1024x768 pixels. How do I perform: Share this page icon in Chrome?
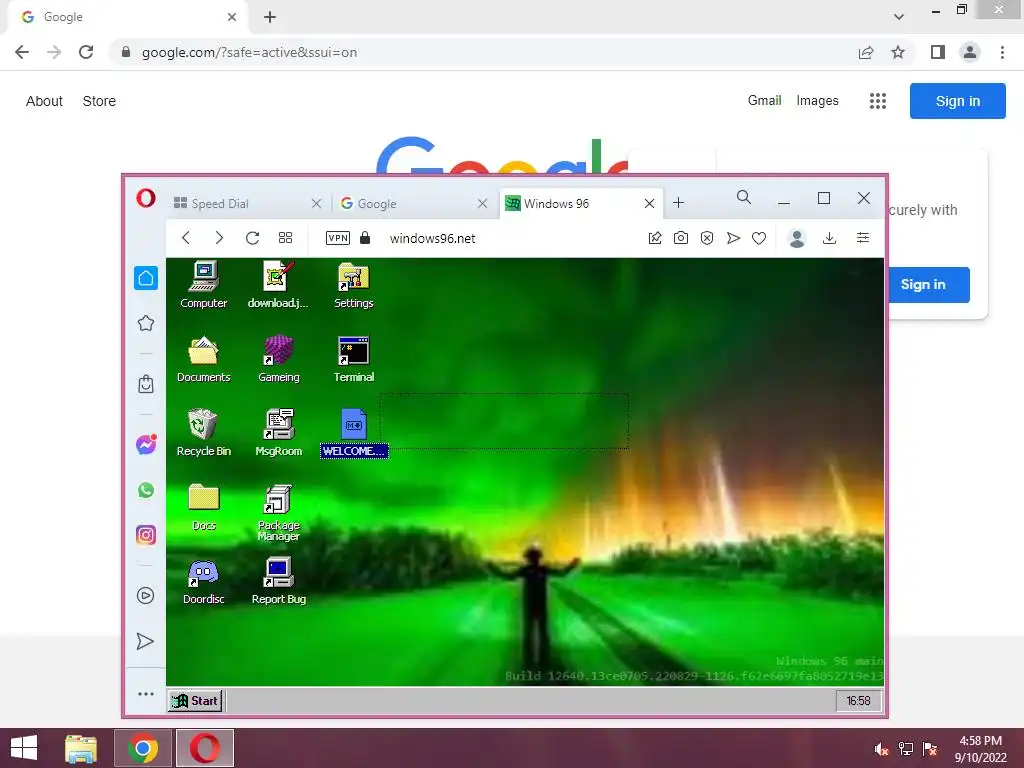866,52
